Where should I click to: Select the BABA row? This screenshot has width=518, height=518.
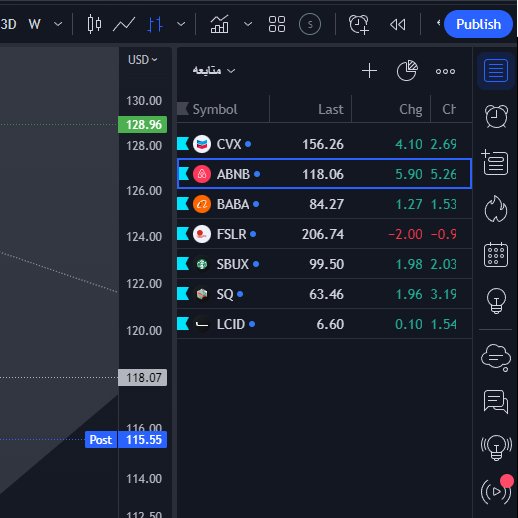pos(324,204)
